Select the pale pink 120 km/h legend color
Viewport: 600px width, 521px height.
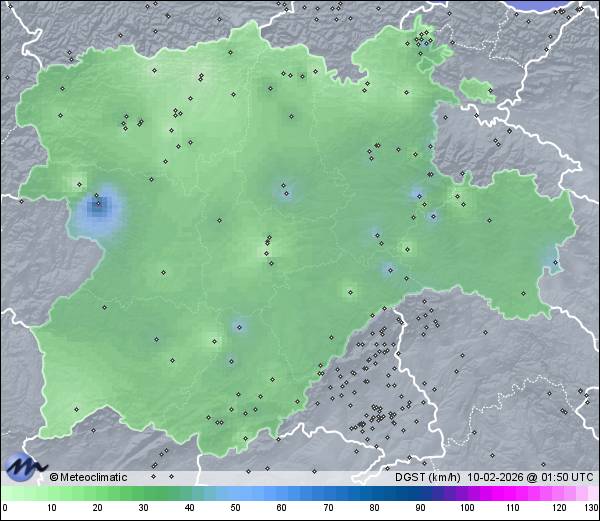(x=558, y=493)
